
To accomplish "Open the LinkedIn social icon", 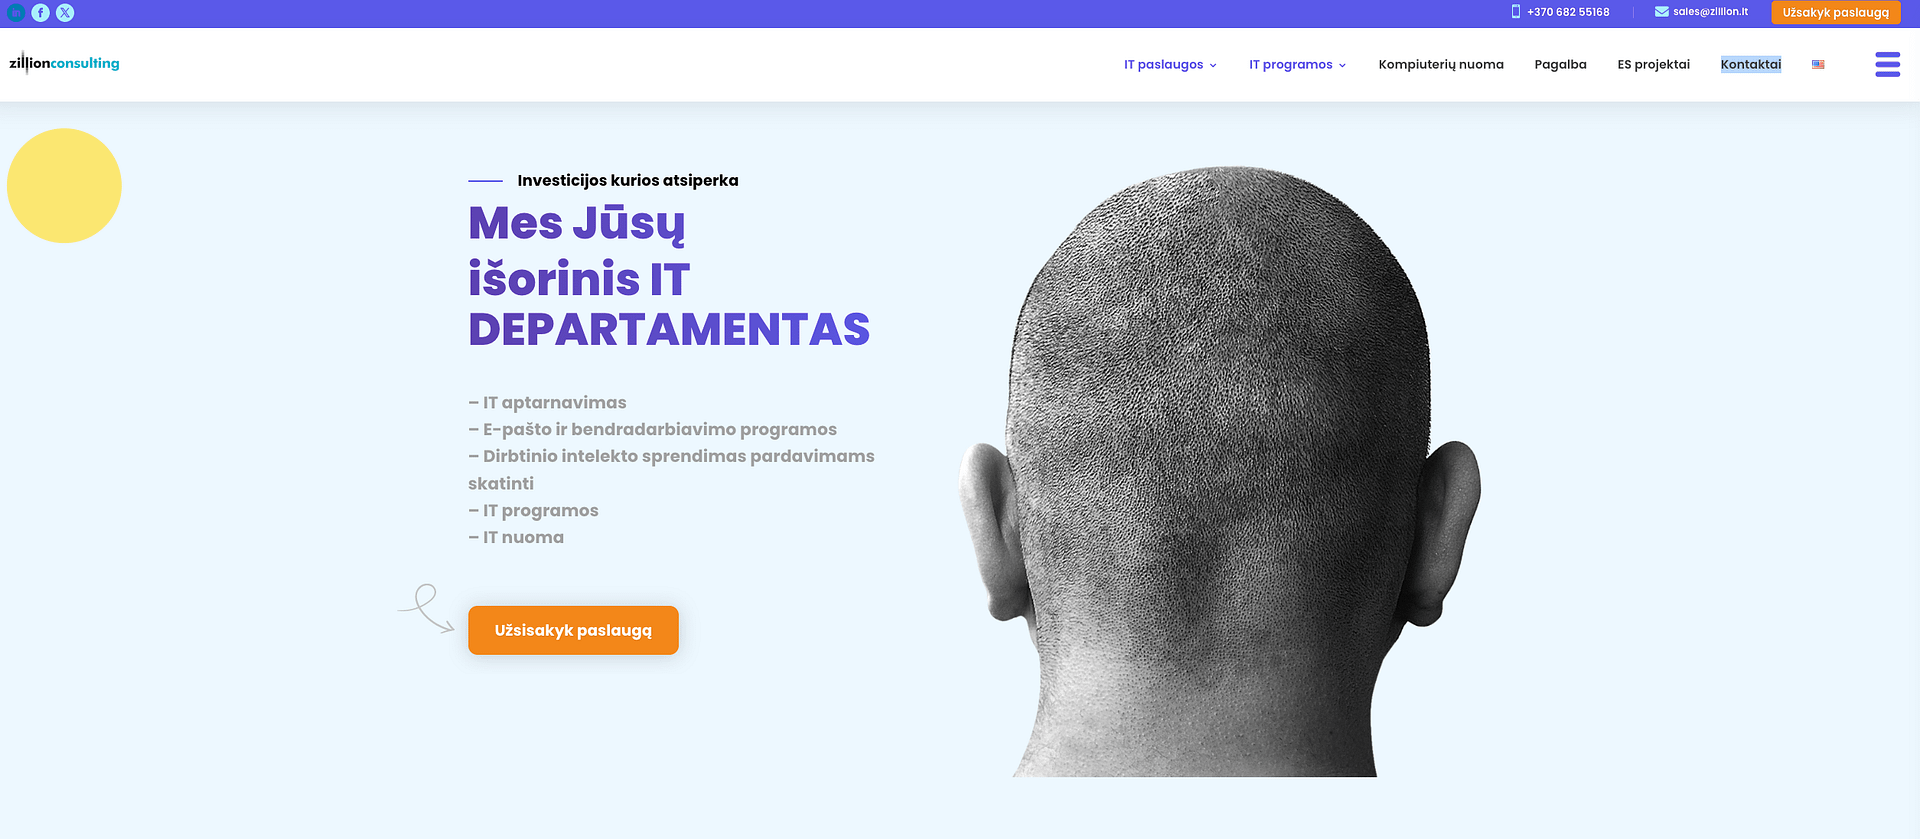I will point(16,13).
